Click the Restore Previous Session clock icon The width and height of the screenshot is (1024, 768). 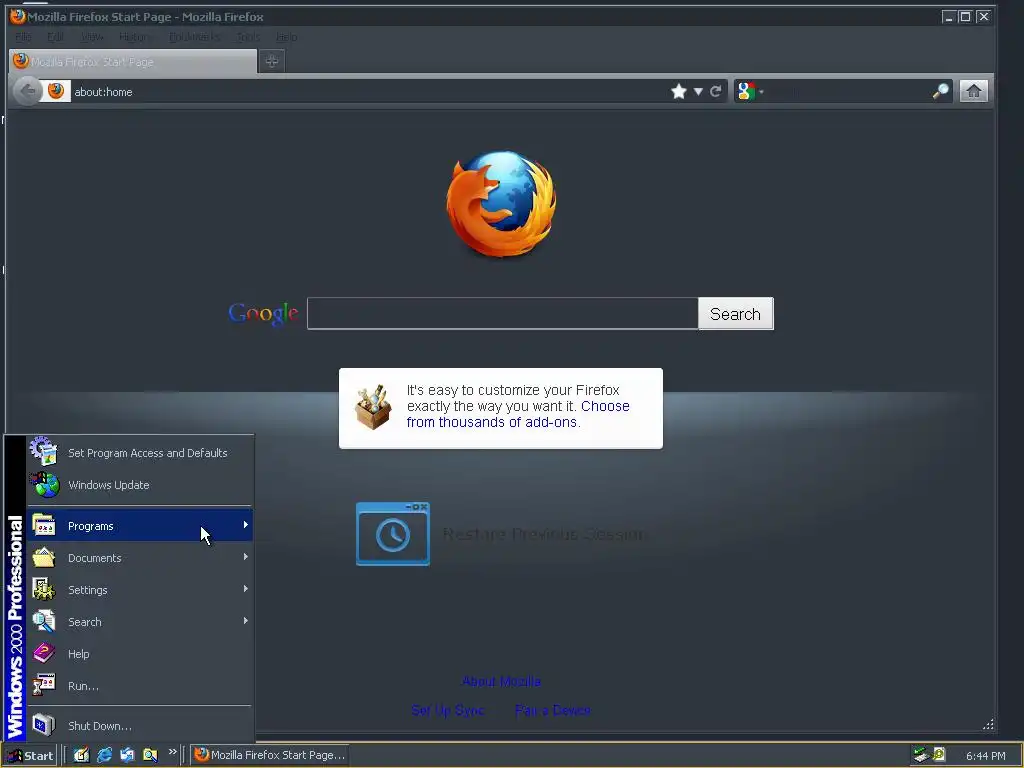tap(392, 534)
